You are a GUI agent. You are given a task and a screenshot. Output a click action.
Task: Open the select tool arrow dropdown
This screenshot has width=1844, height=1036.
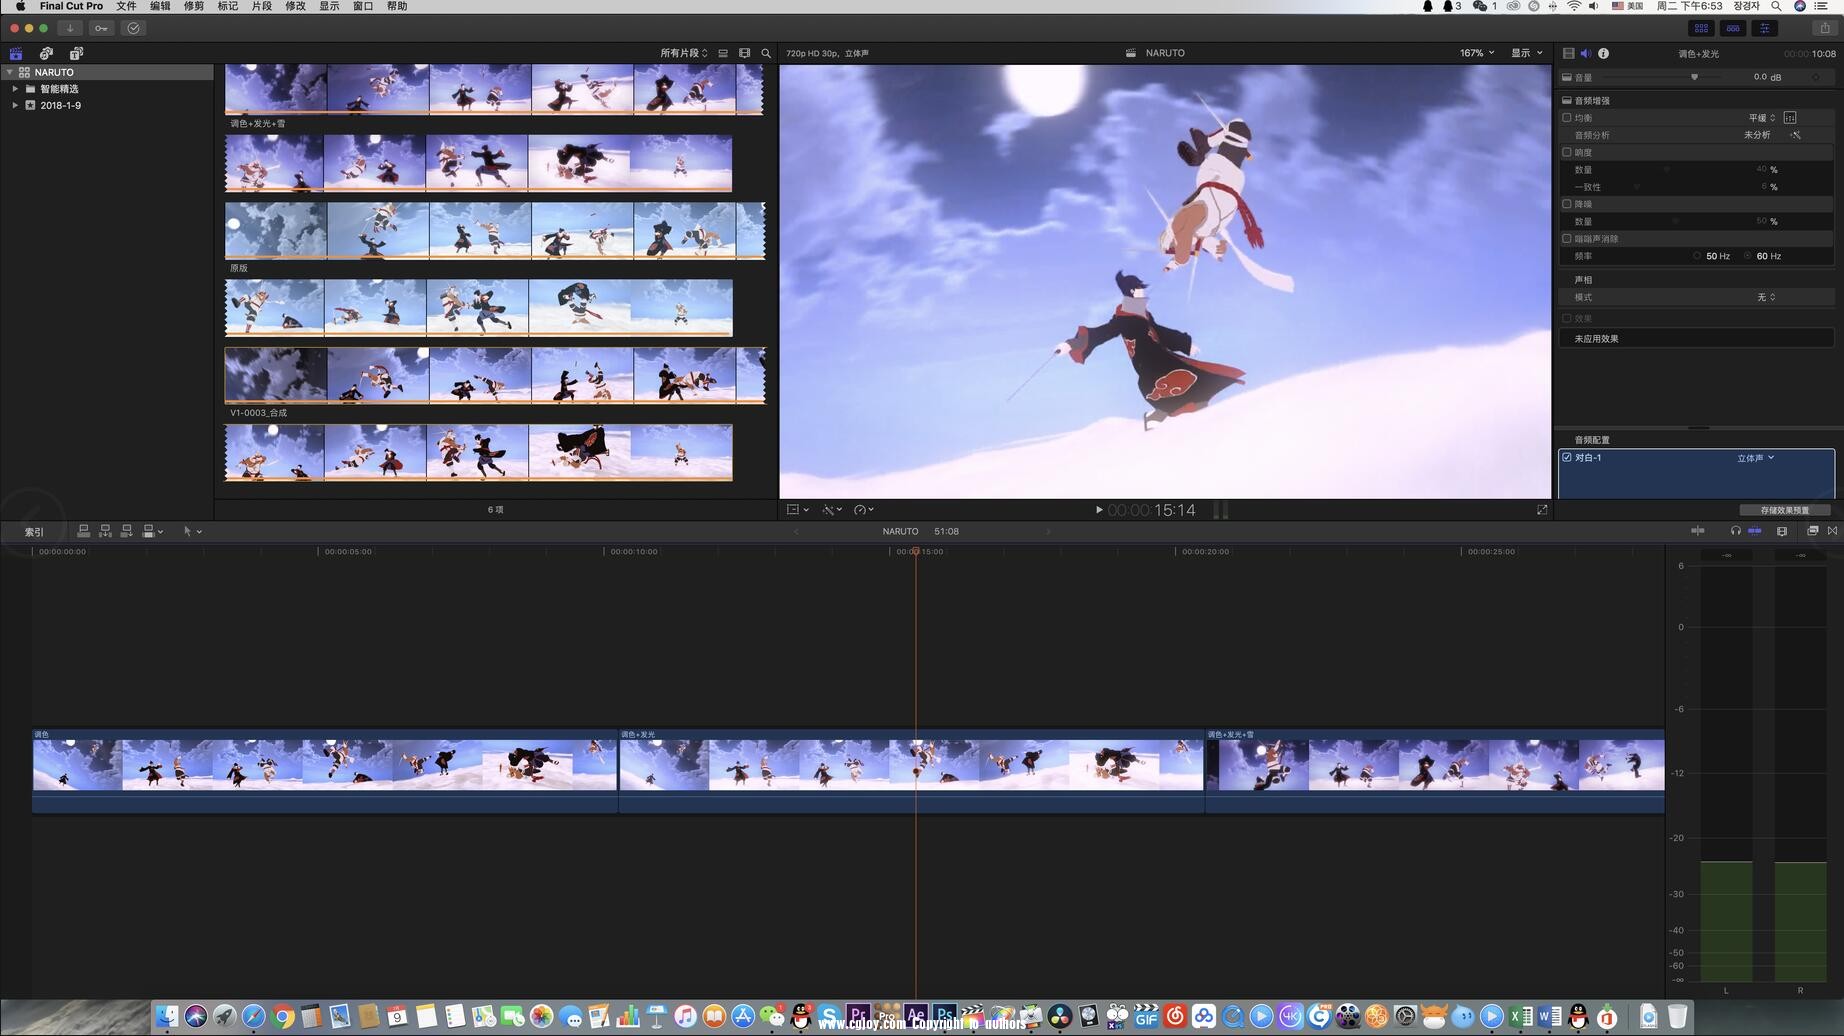[192, 531]
